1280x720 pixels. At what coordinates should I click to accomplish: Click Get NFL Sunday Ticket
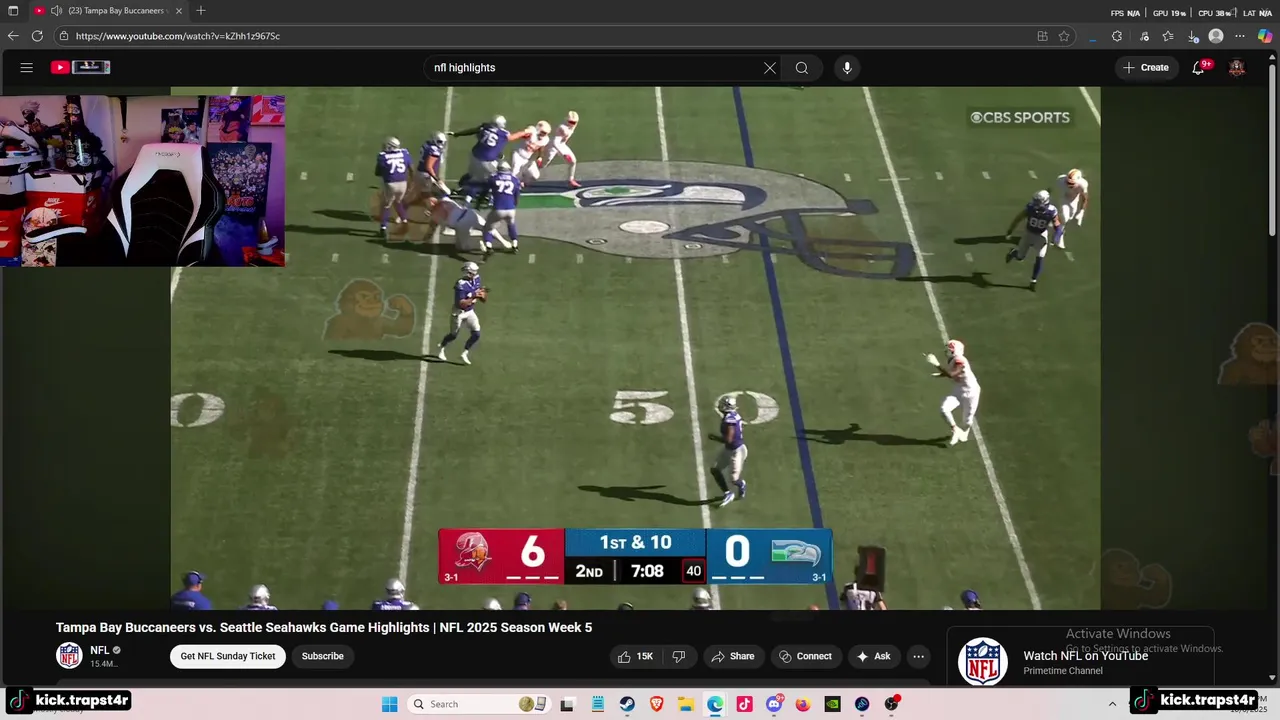(228, 656)
